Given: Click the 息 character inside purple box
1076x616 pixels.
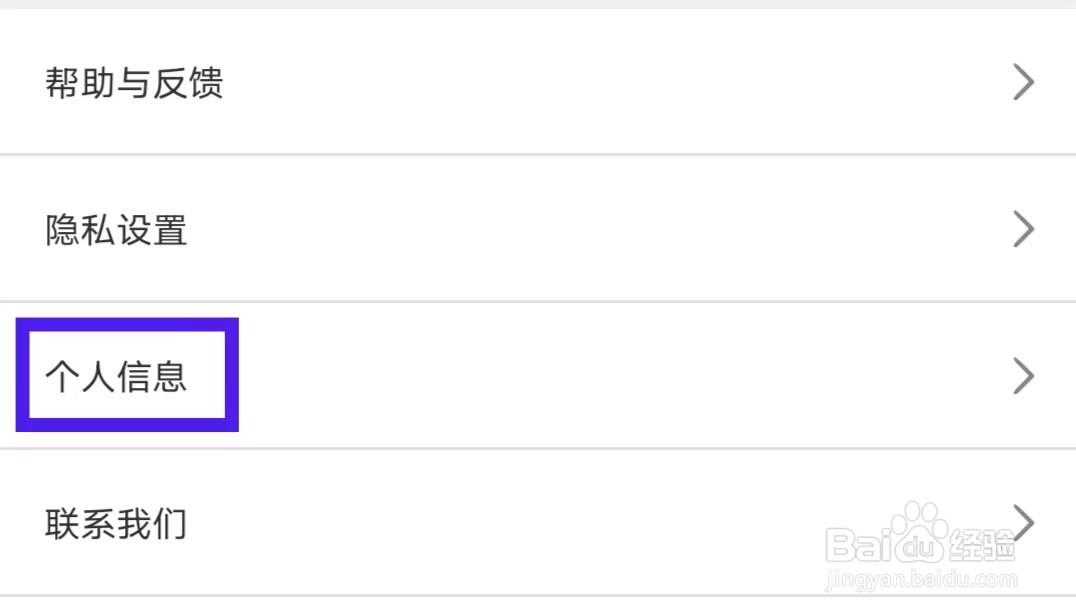Looking at the screenshot, I should (170, 377).
